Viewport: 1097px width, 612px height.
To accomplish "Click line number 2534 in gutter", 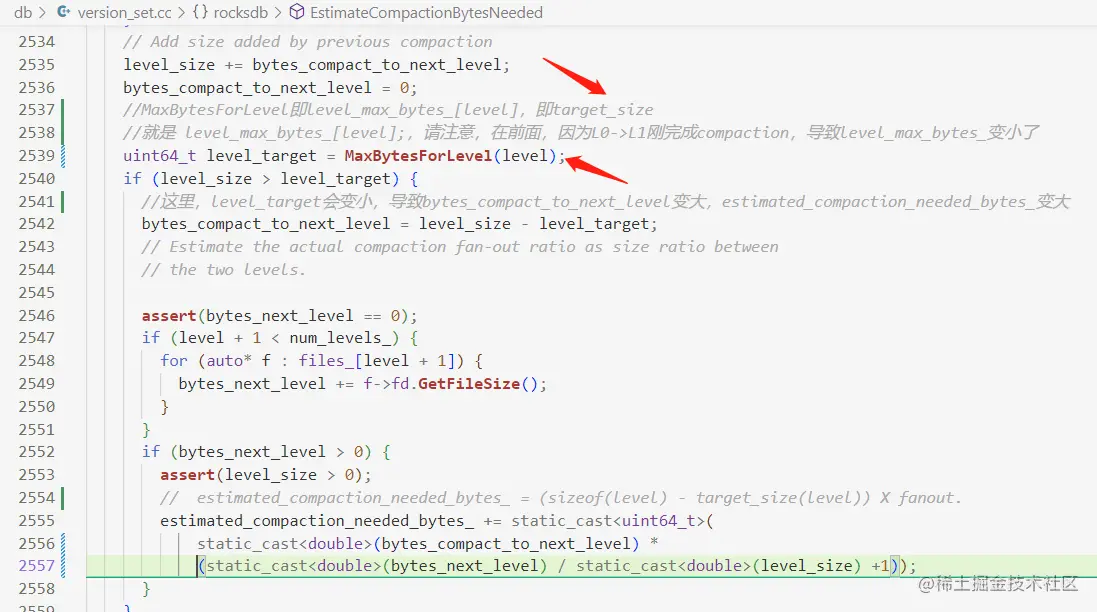I will (x=36, y=42).
